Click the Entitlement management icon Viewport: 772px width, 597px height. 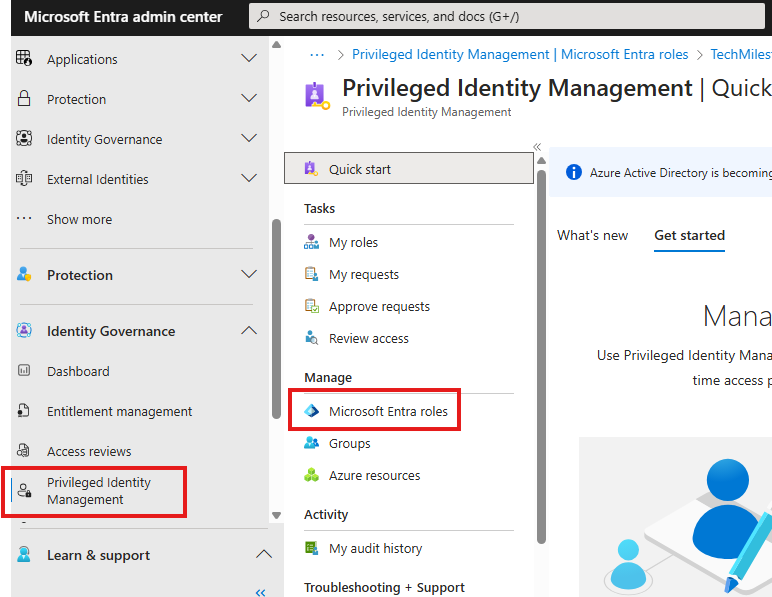pos(24,410)
